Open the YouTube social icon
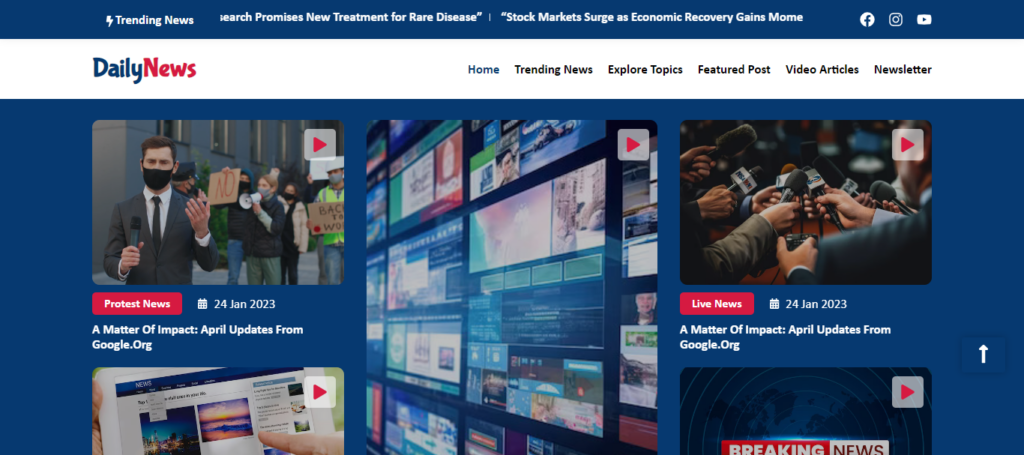Screen dimensions: 1024x455 (x=924, y=19)
